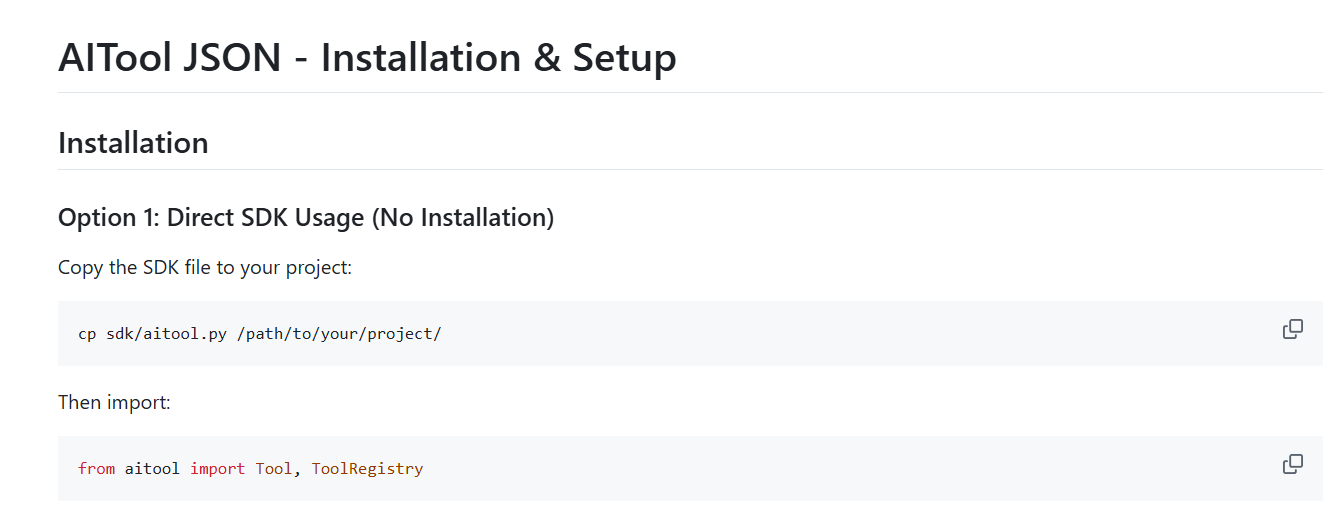Click the 'ToolRegistry' class name

[x=367, y=468]
